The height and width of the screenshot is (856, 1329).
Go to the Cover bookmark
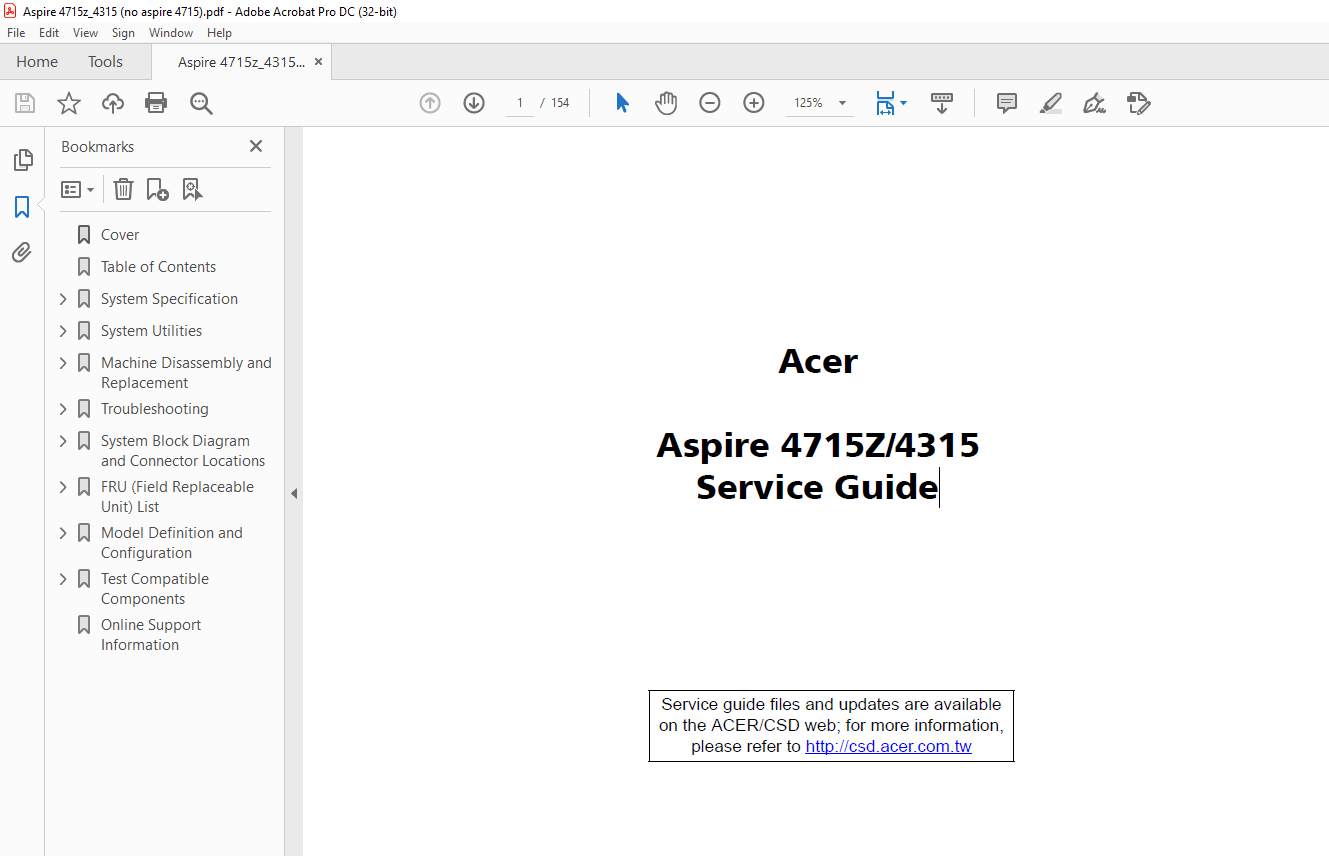click(120, 235)
